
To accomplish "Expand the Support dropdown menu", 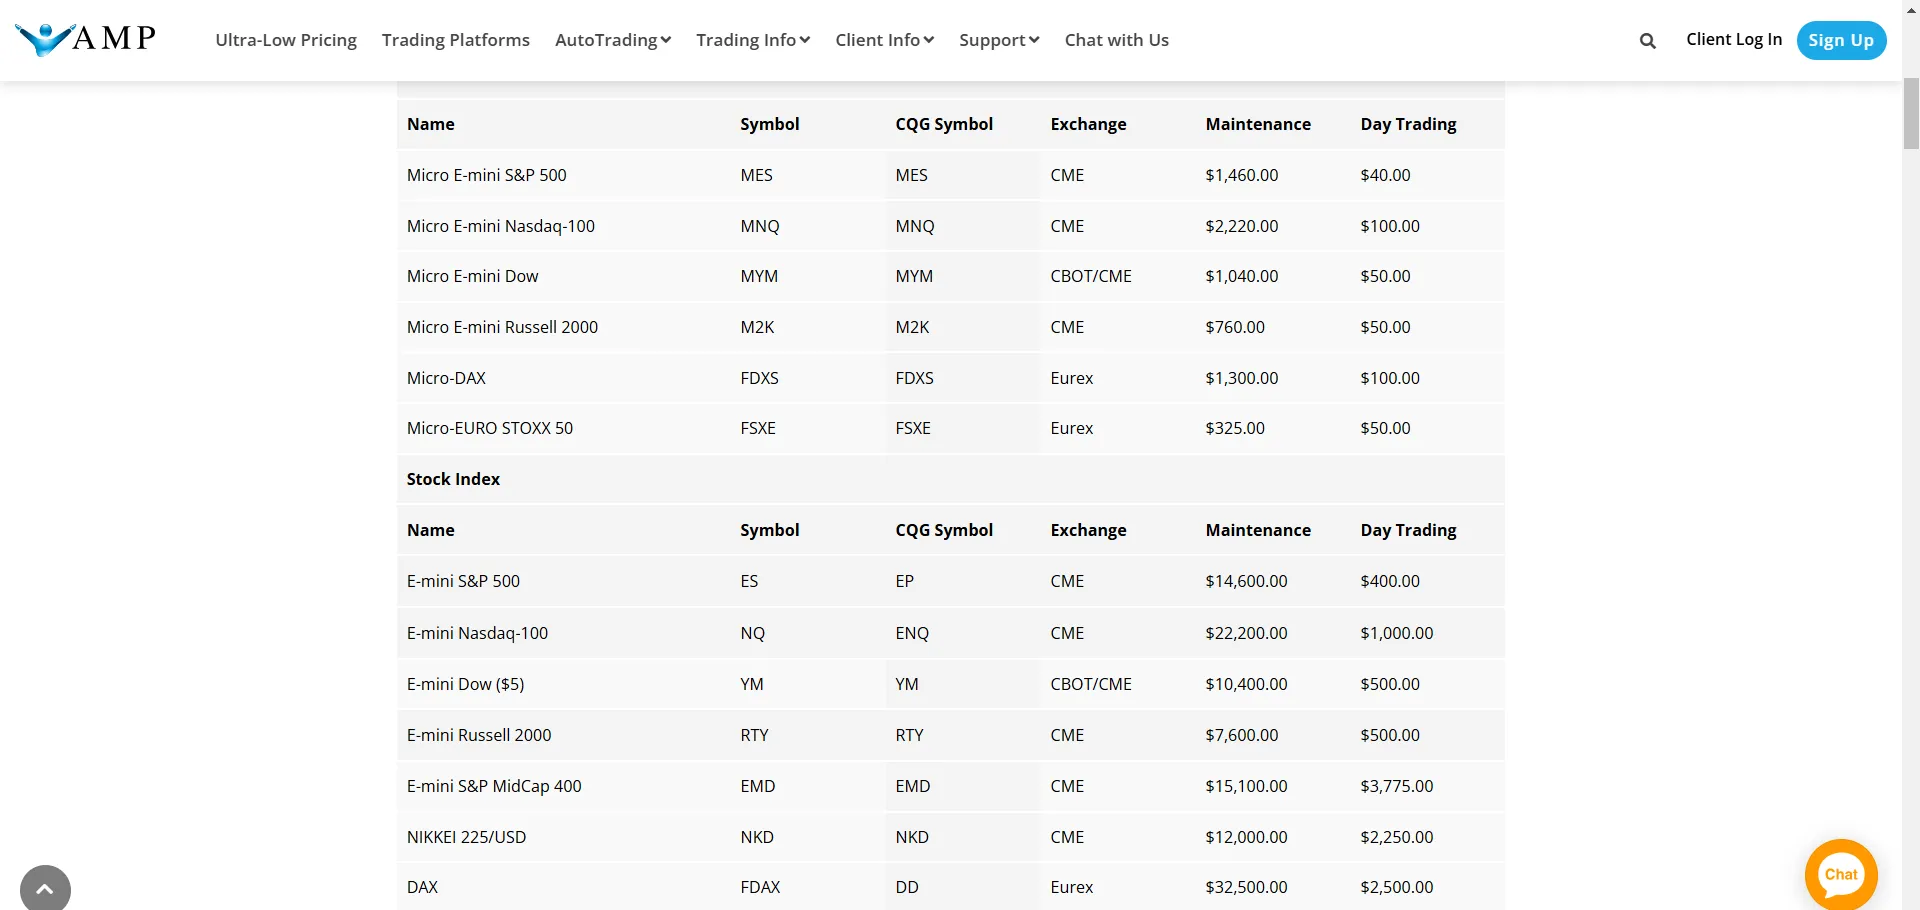I will tap(999, 40).
